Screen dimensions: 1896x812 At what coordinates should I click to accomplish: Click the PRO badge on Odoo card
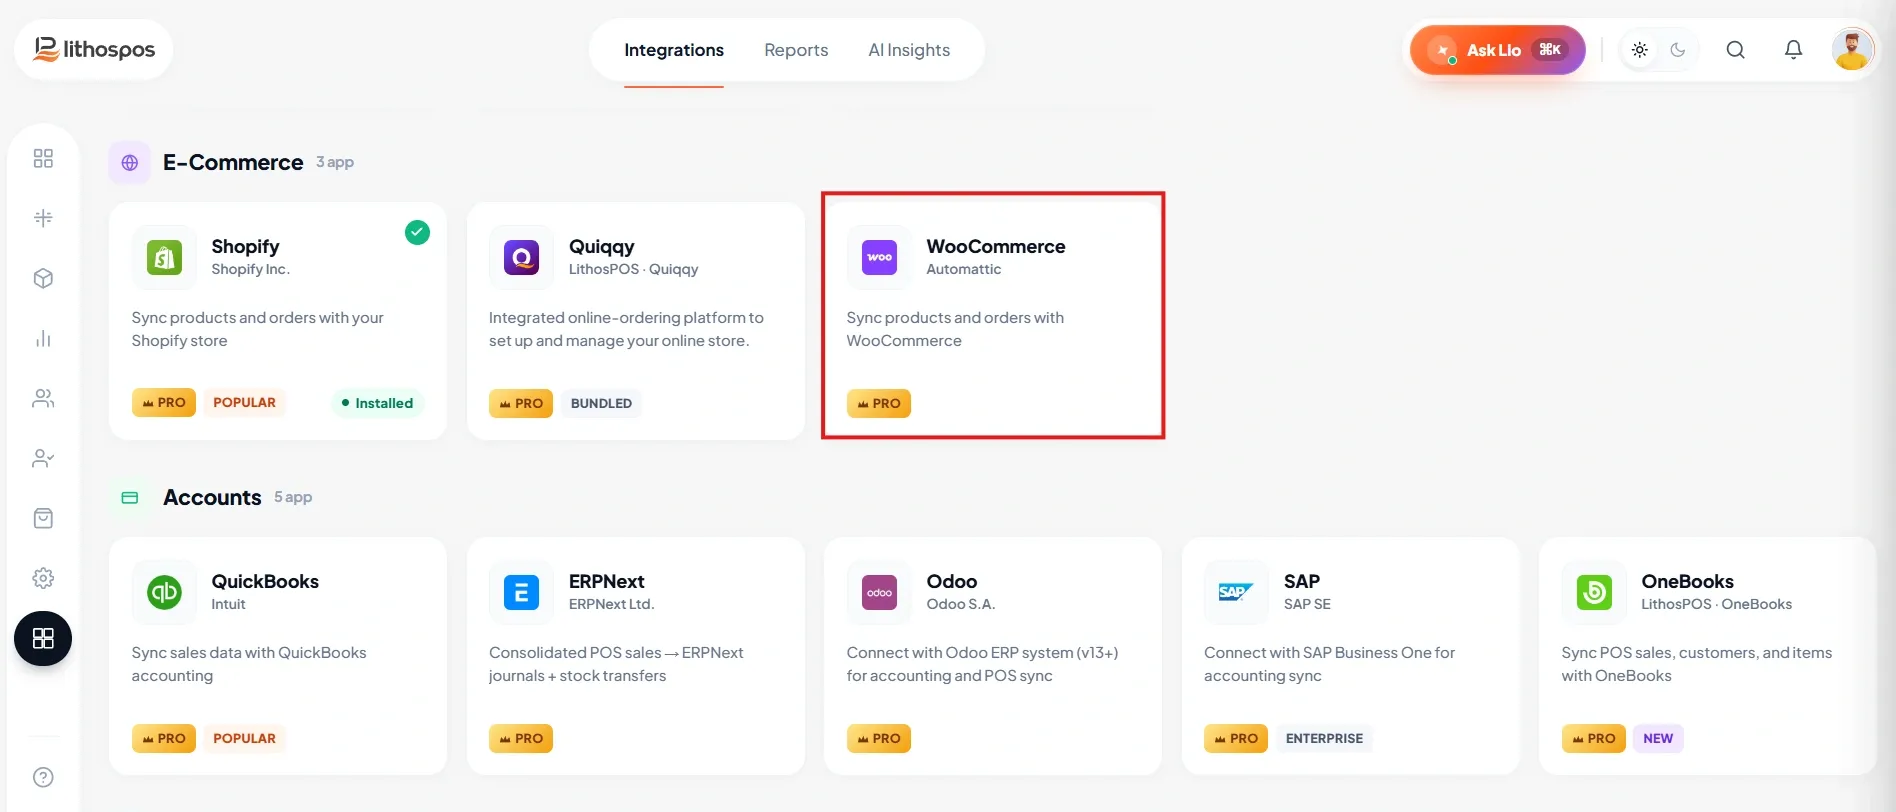coord(879,738)
